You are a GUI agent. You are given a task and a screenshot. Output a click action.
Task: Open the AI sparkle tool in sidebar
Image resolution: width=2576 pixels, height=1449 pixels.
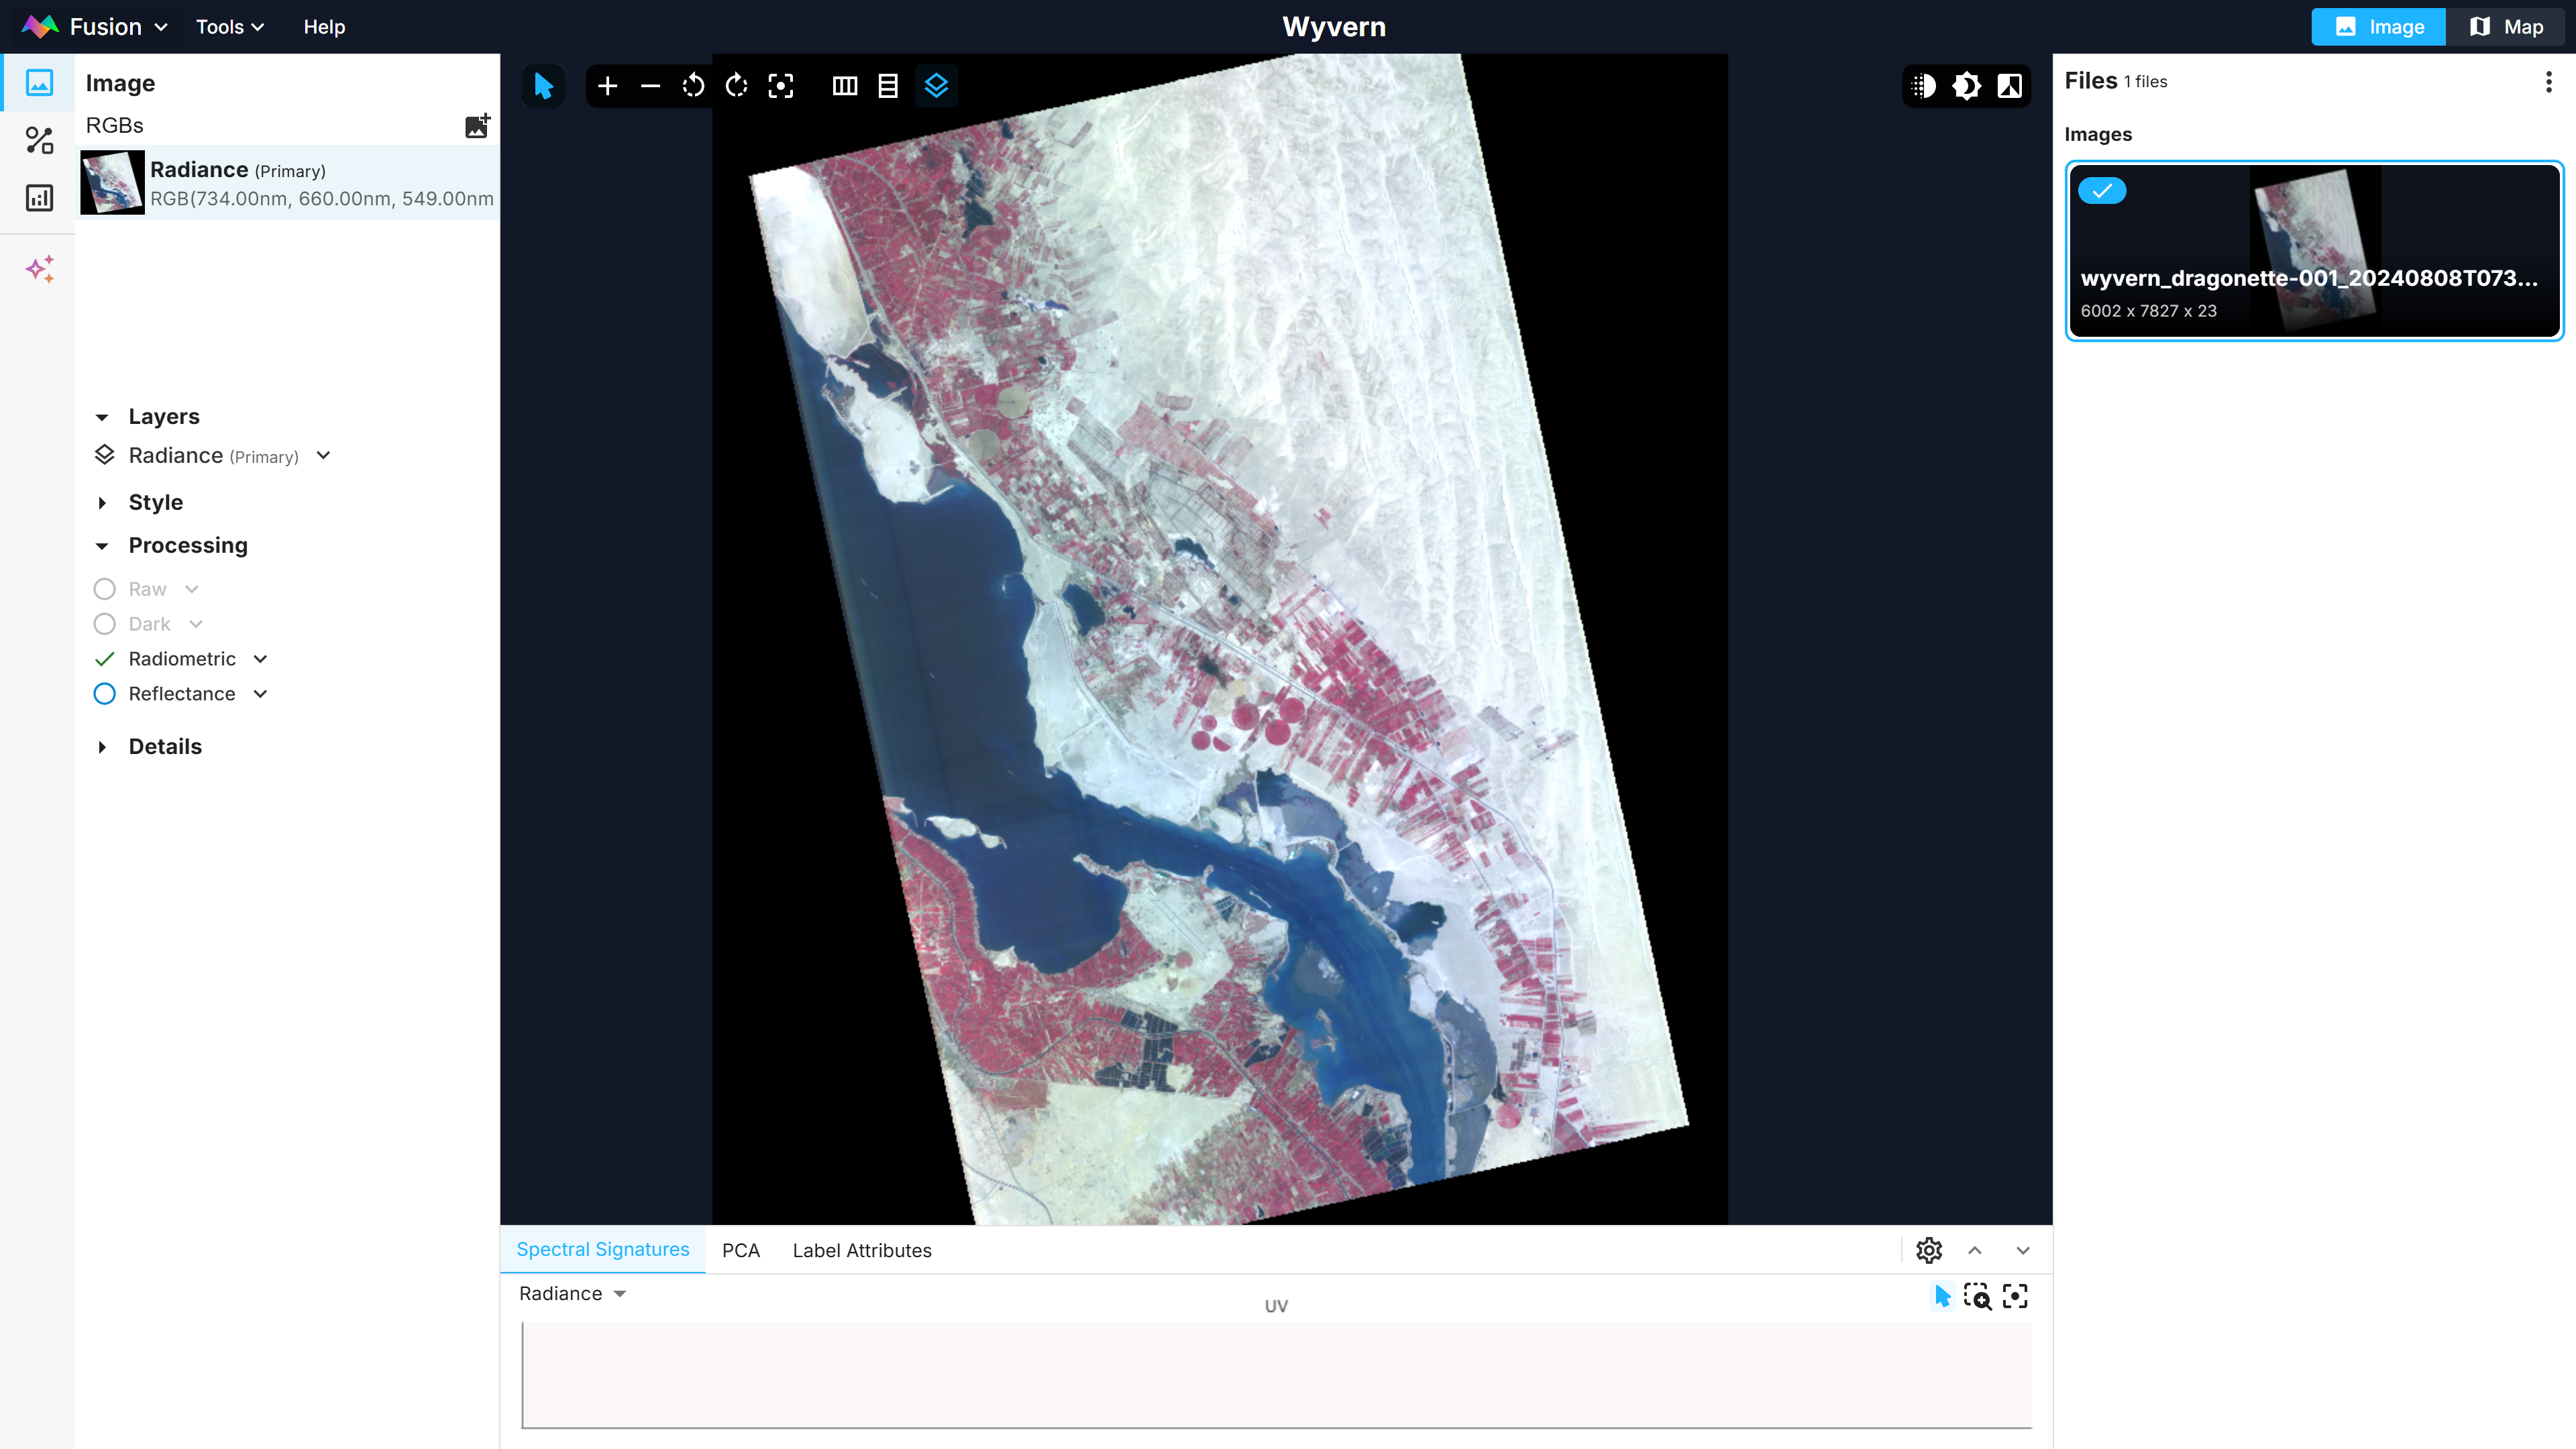point(40,268)
